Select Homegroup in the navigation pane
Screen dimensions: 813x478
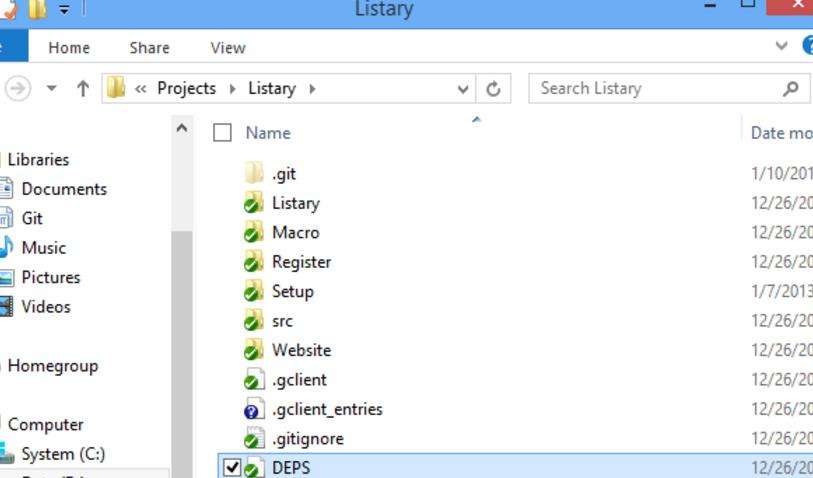53,366
